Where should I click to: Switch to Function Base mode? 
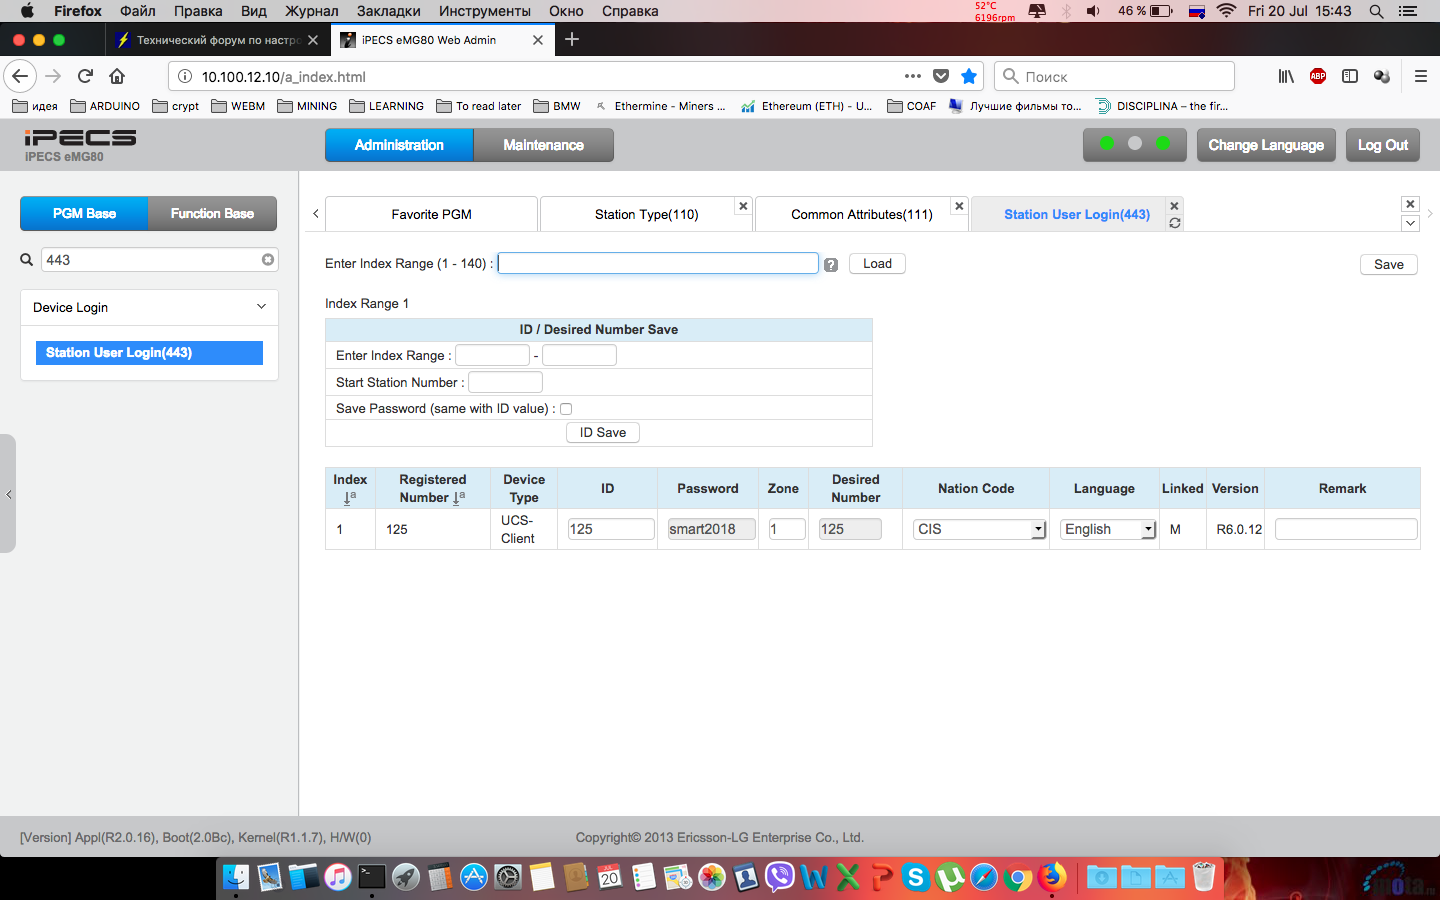(212, 214)
